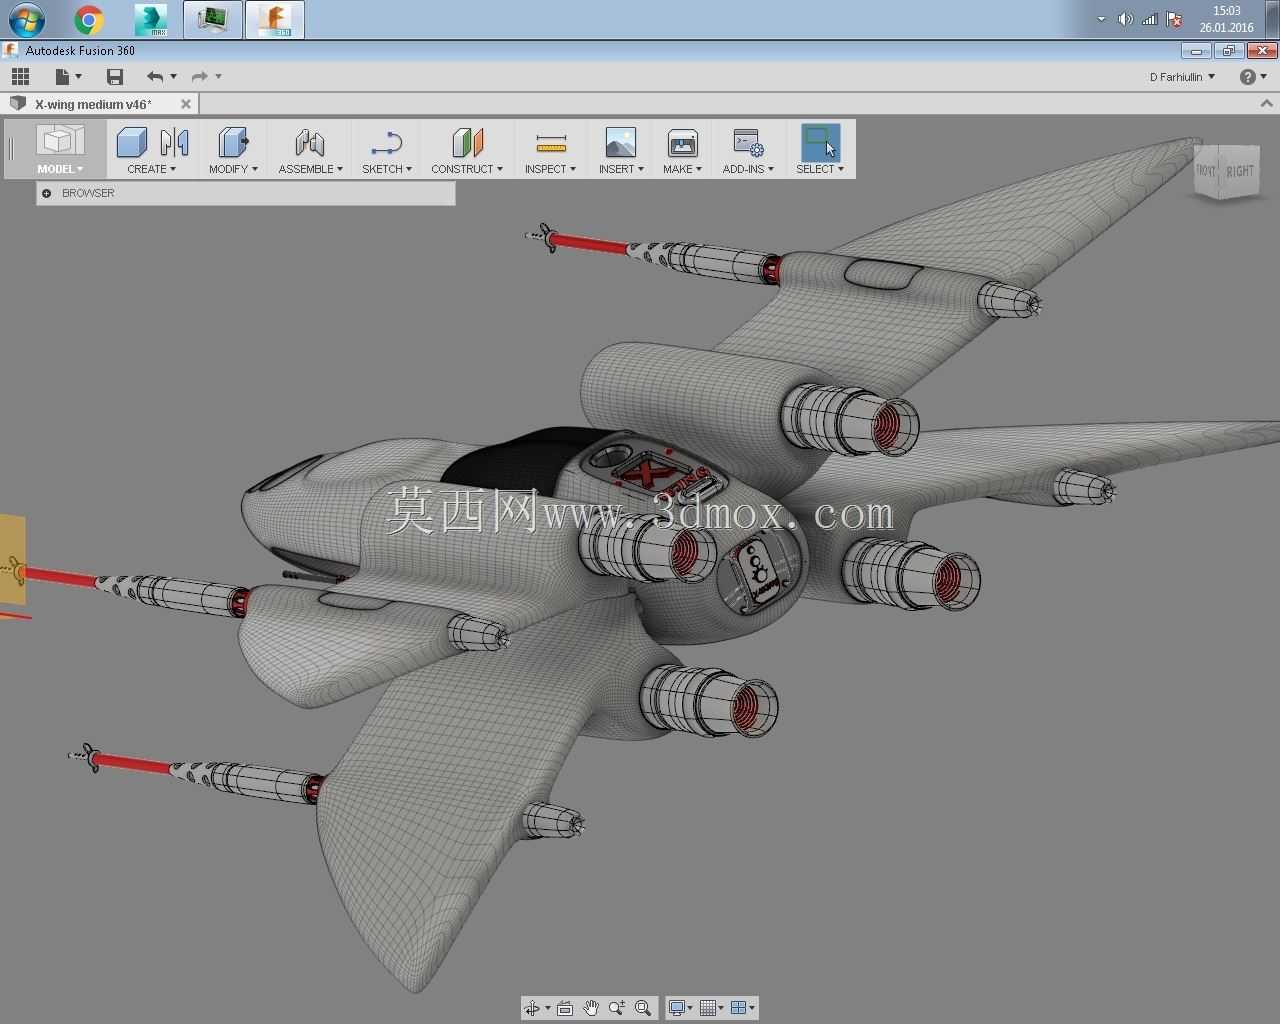Screen dimensions: 1280x1024
Task: Select the Mirror tool icon
Action: (x=174, y=142)
